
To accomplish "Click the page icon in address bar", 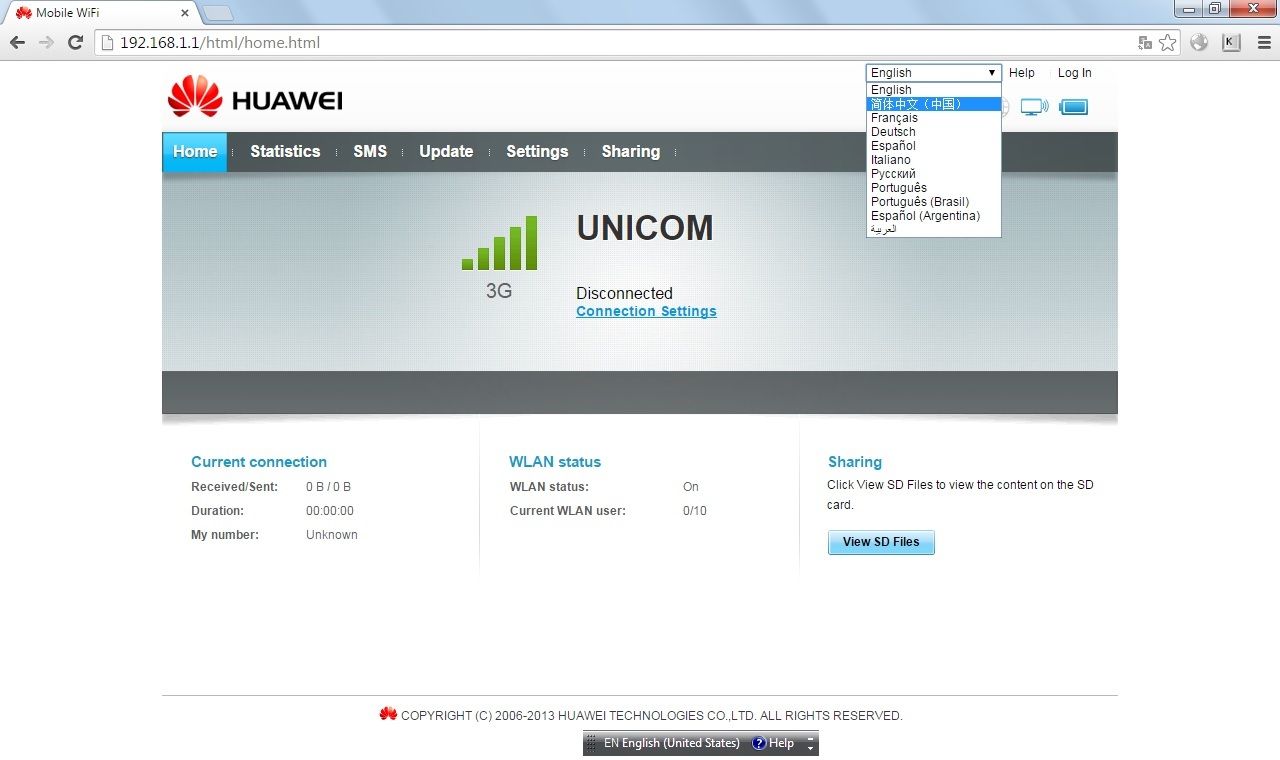I will coord(108,43).
